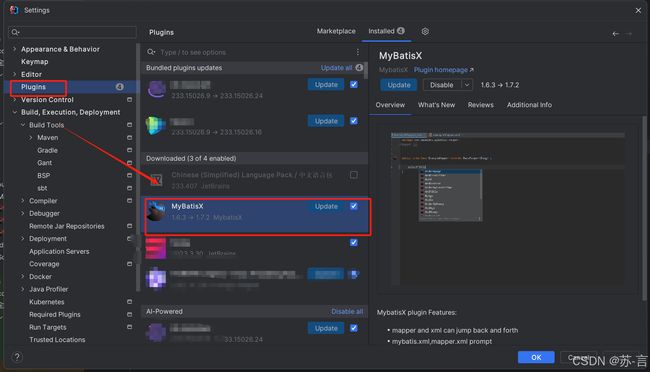Click Update button in MyBatisX list row

326,207
